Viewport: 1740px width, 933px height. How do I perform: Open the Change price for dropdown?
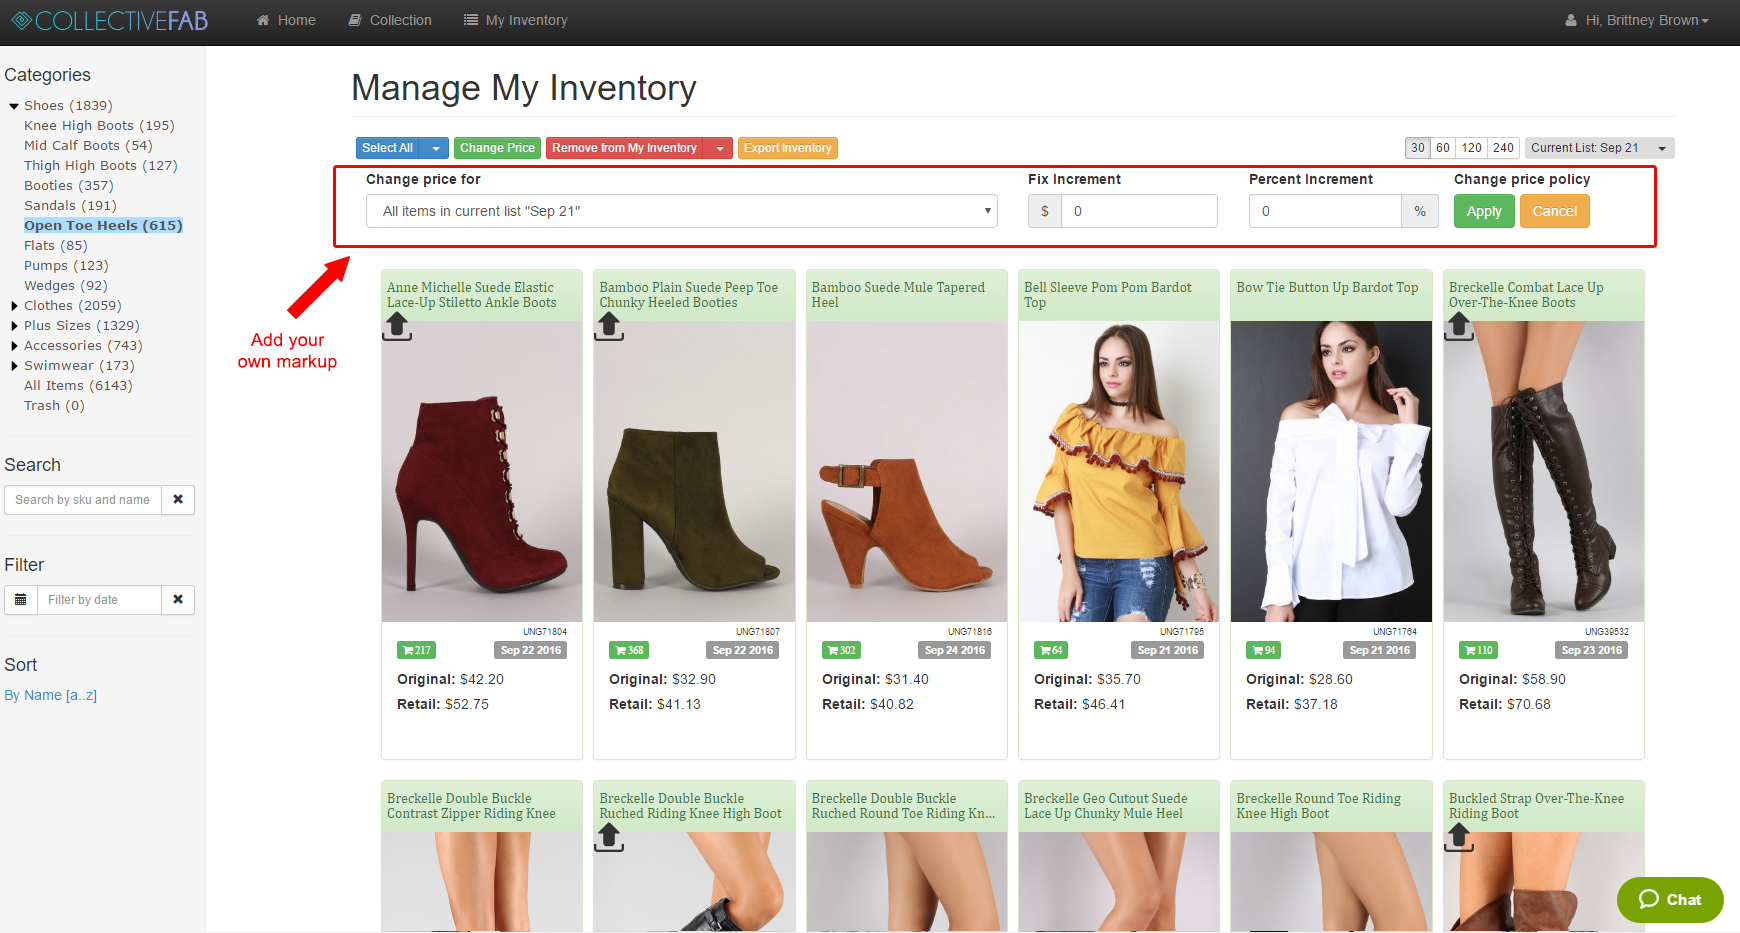click(x=682, y=211)
